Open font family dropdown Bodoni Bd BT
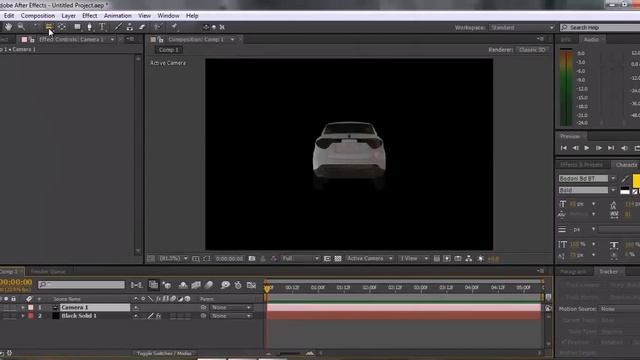The height and width of the screenshot is (360, 640). (587, 178)
